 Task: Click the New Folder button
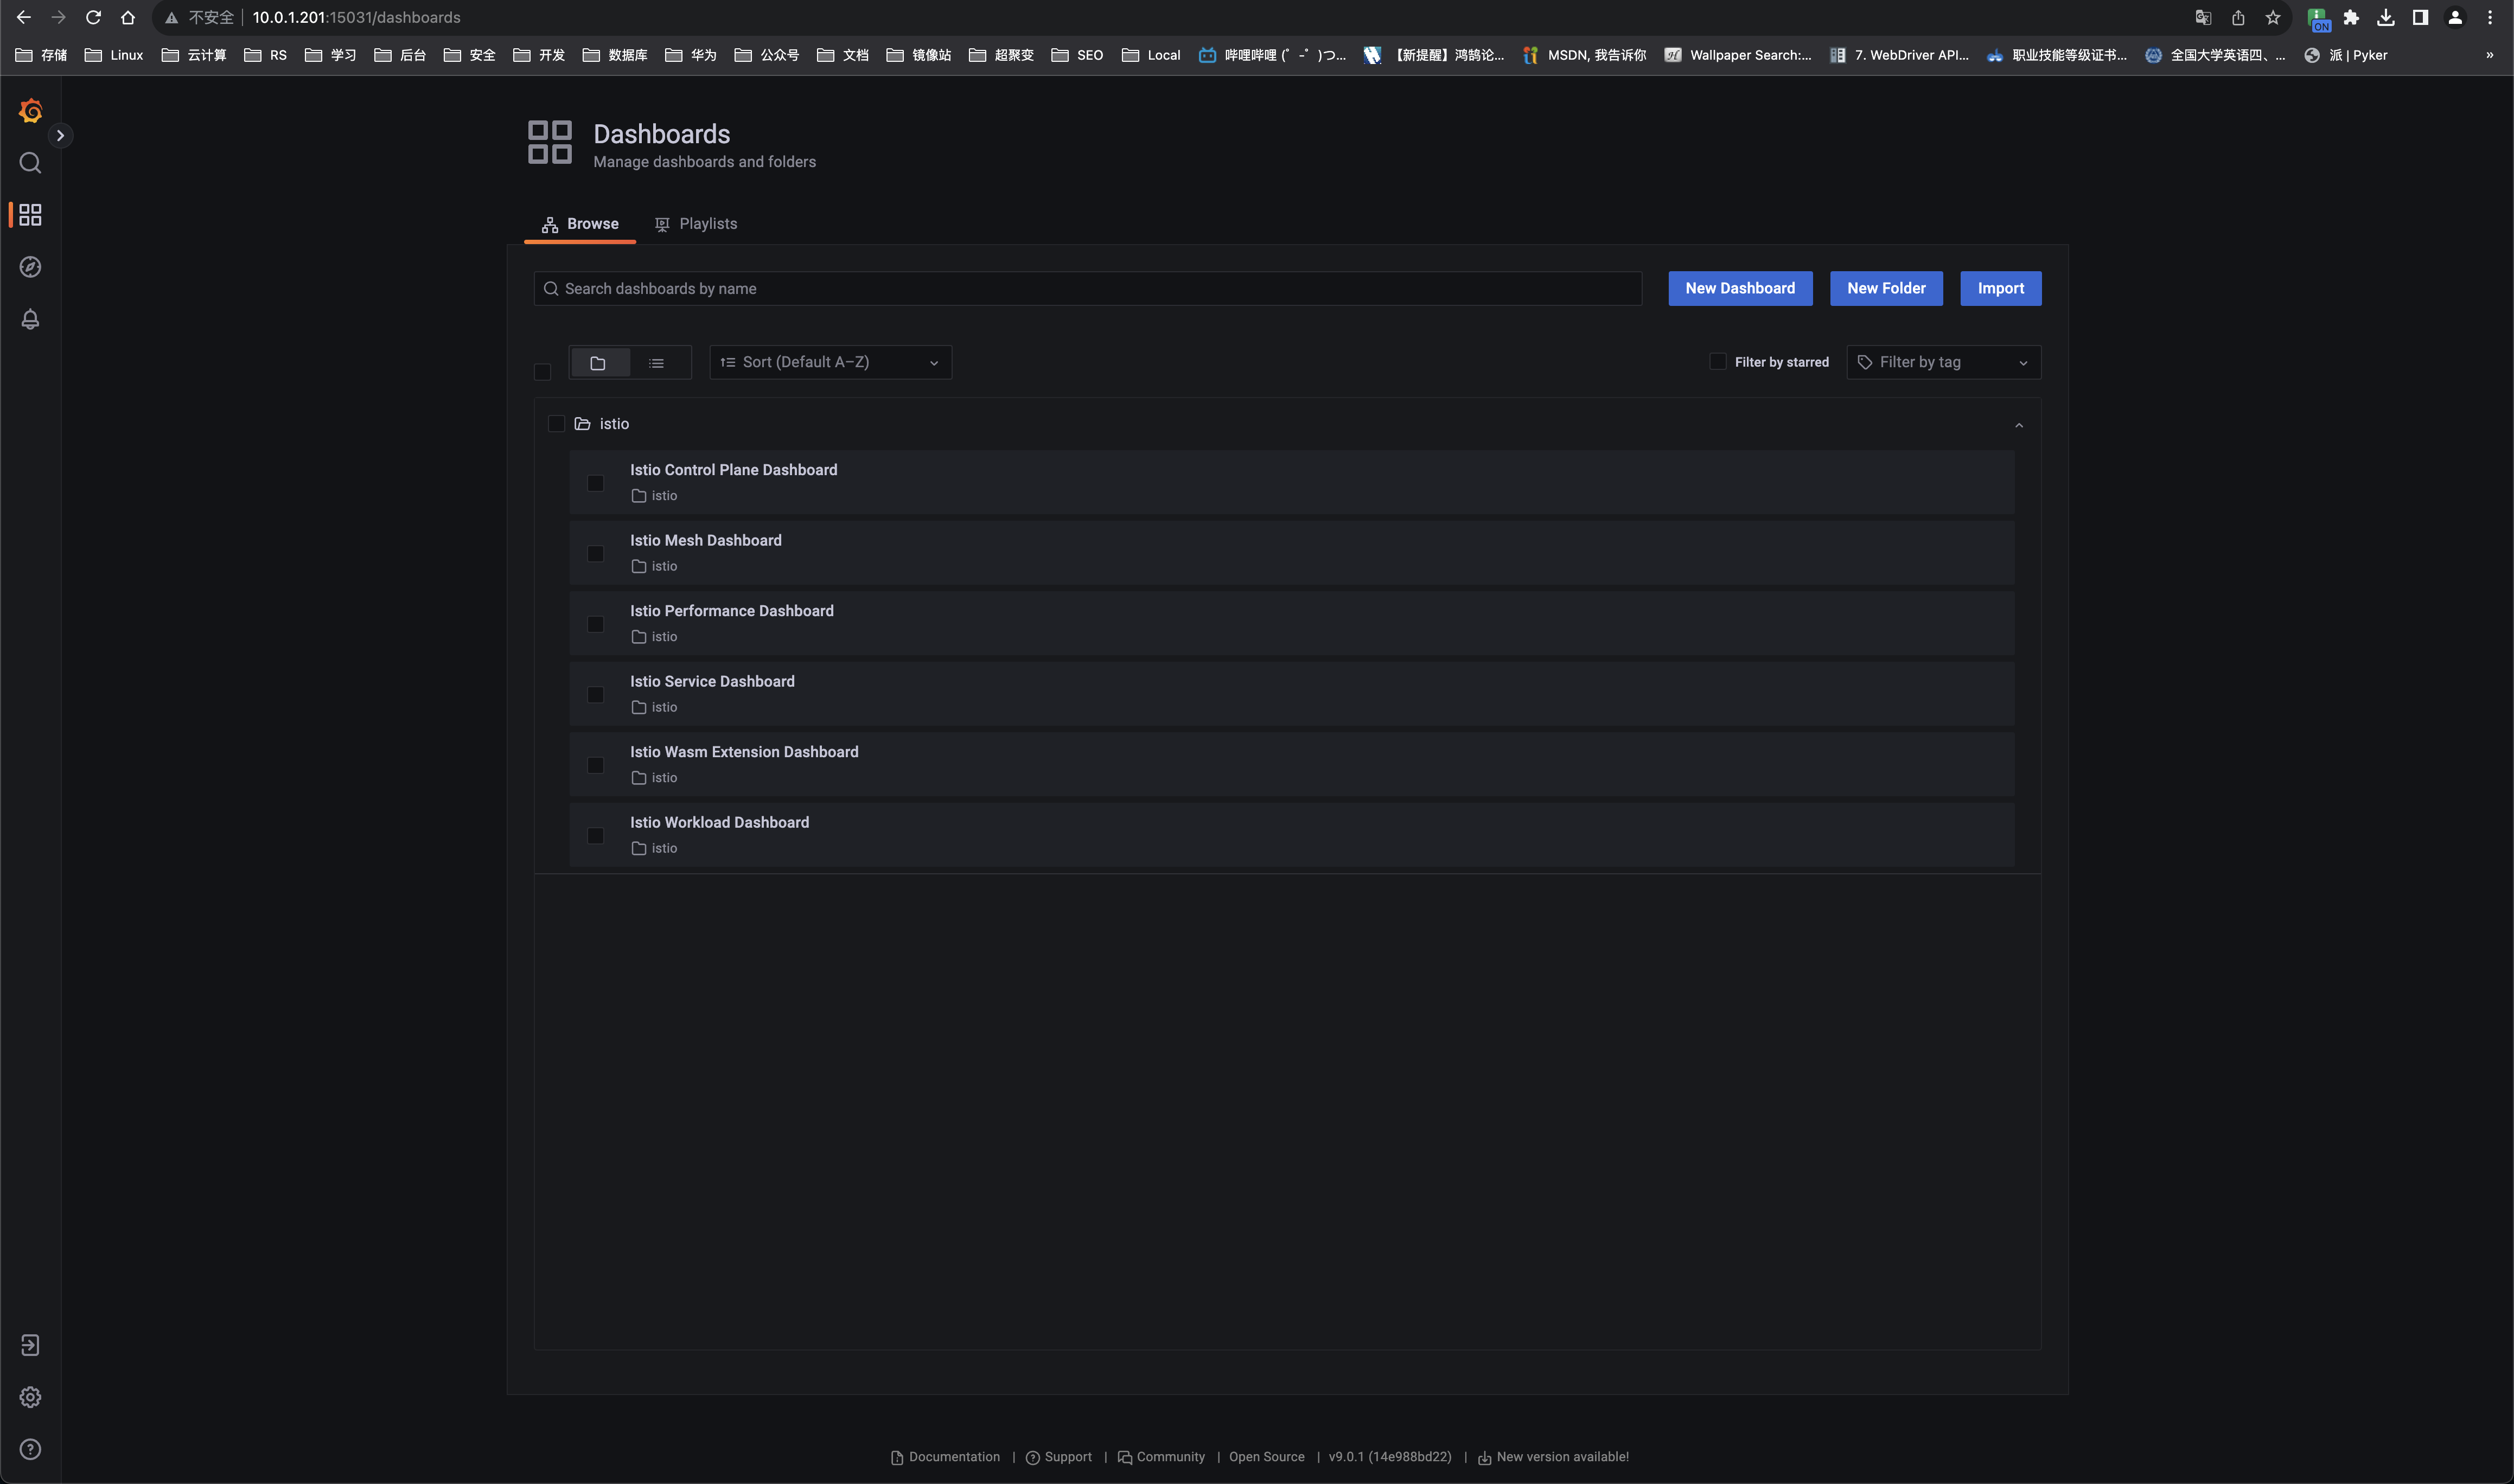(x=1885, y=288)
